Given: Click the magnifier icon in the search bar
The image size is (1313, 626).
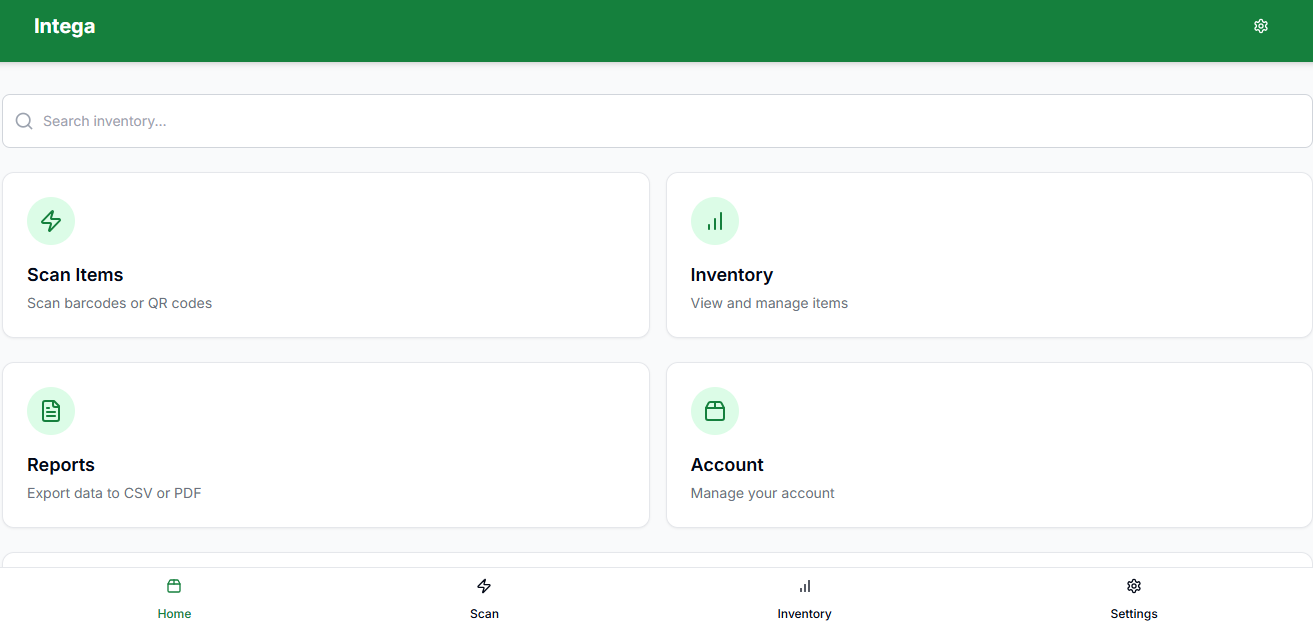Looking at the screenshot, I should (24, 121).
